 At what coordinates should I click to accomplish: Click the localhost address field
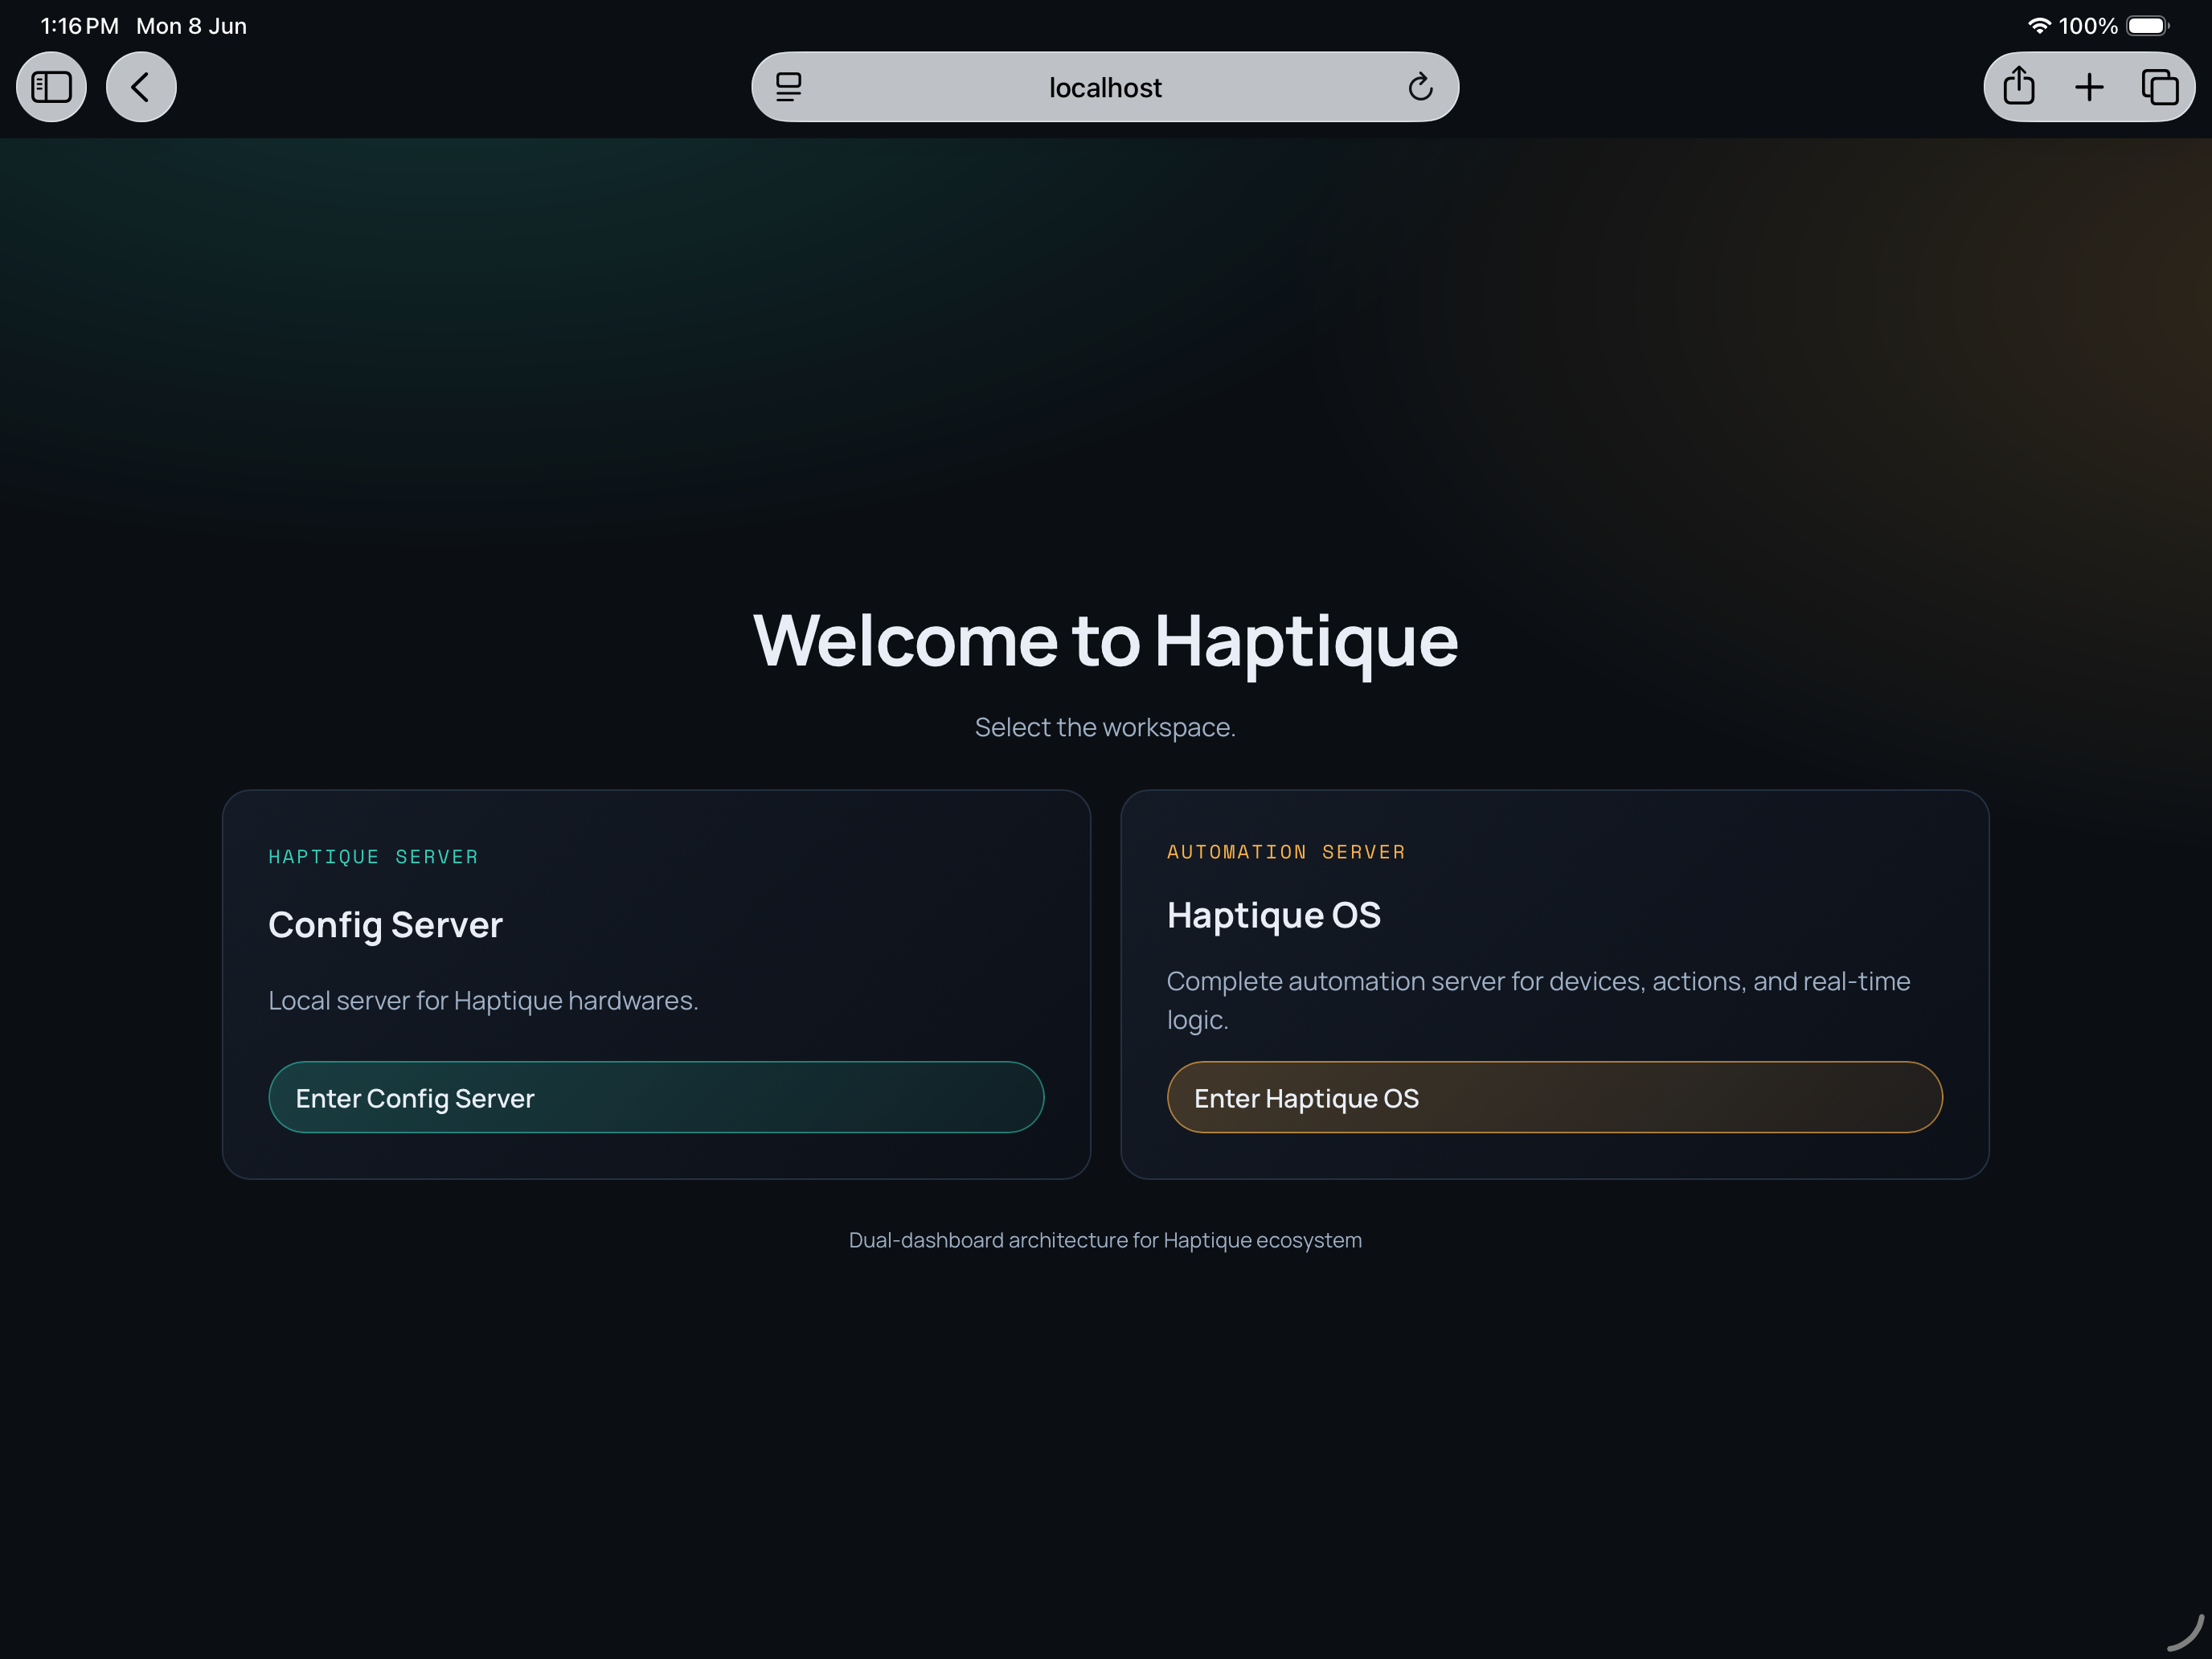(1105, 87)
